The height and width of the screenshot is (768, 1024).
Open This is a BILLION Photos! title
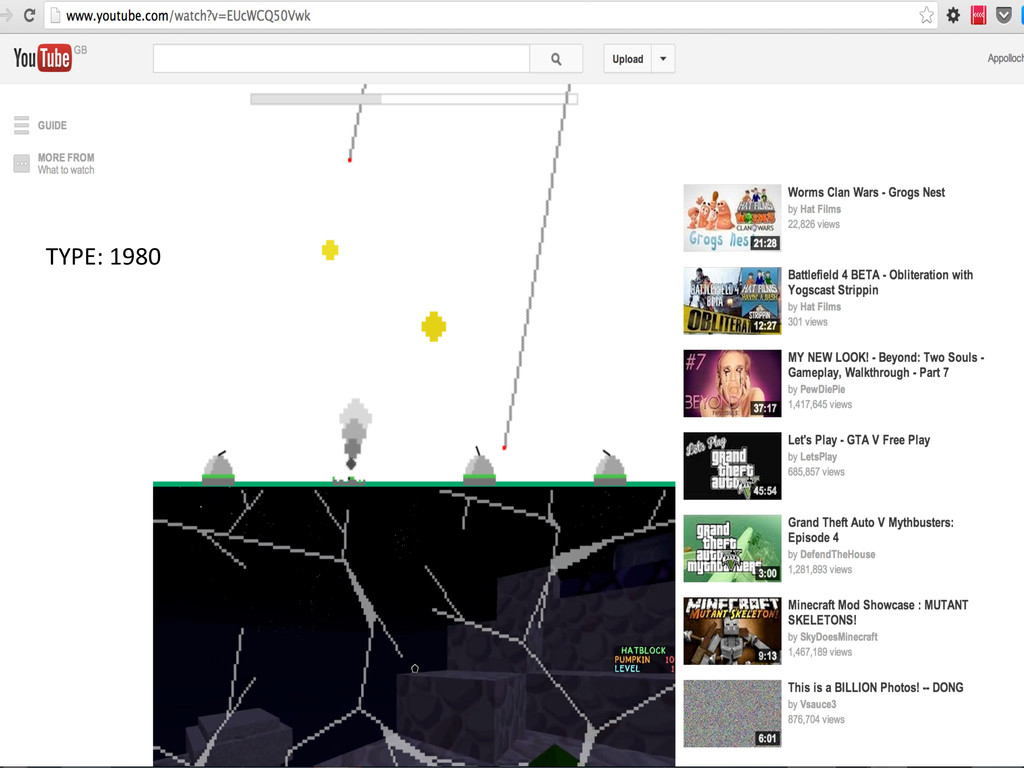[875, 687]
